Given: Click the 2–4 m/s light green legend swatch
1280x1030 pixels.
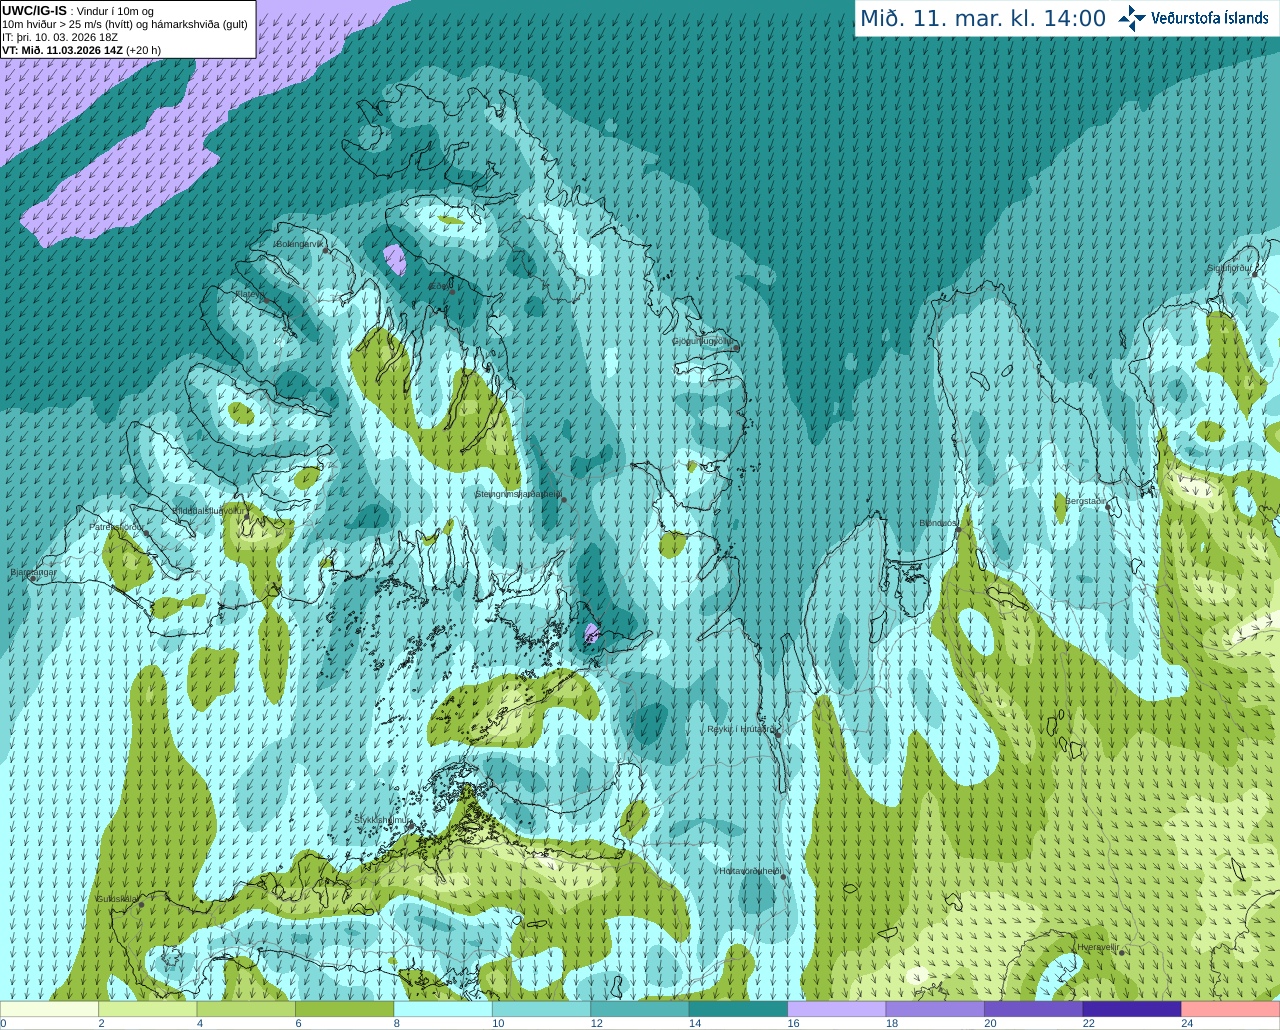Looking at the screenshot, I should click(148, 1009).
